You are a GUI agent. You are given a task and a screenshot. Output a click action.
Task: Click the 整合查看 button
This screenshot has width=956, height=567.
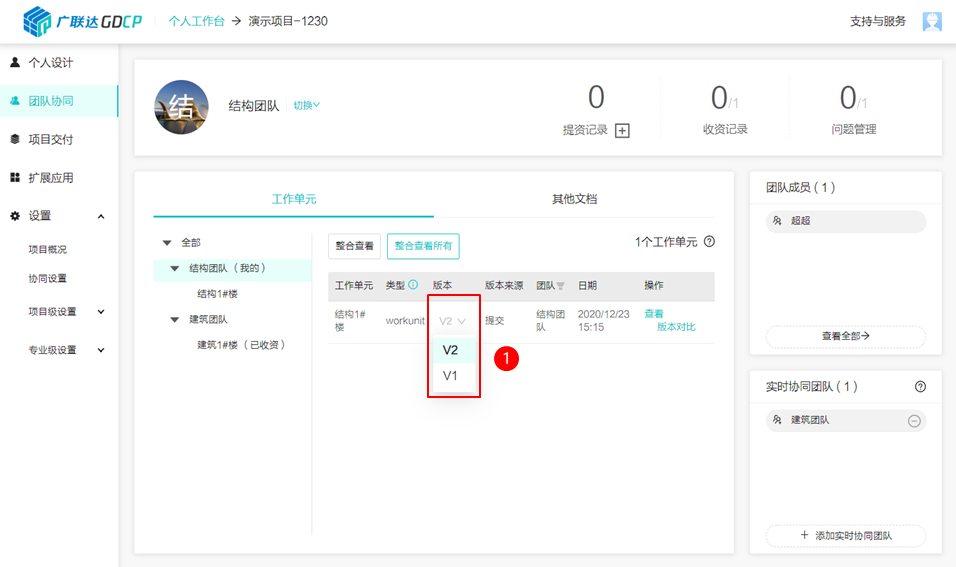354,246
